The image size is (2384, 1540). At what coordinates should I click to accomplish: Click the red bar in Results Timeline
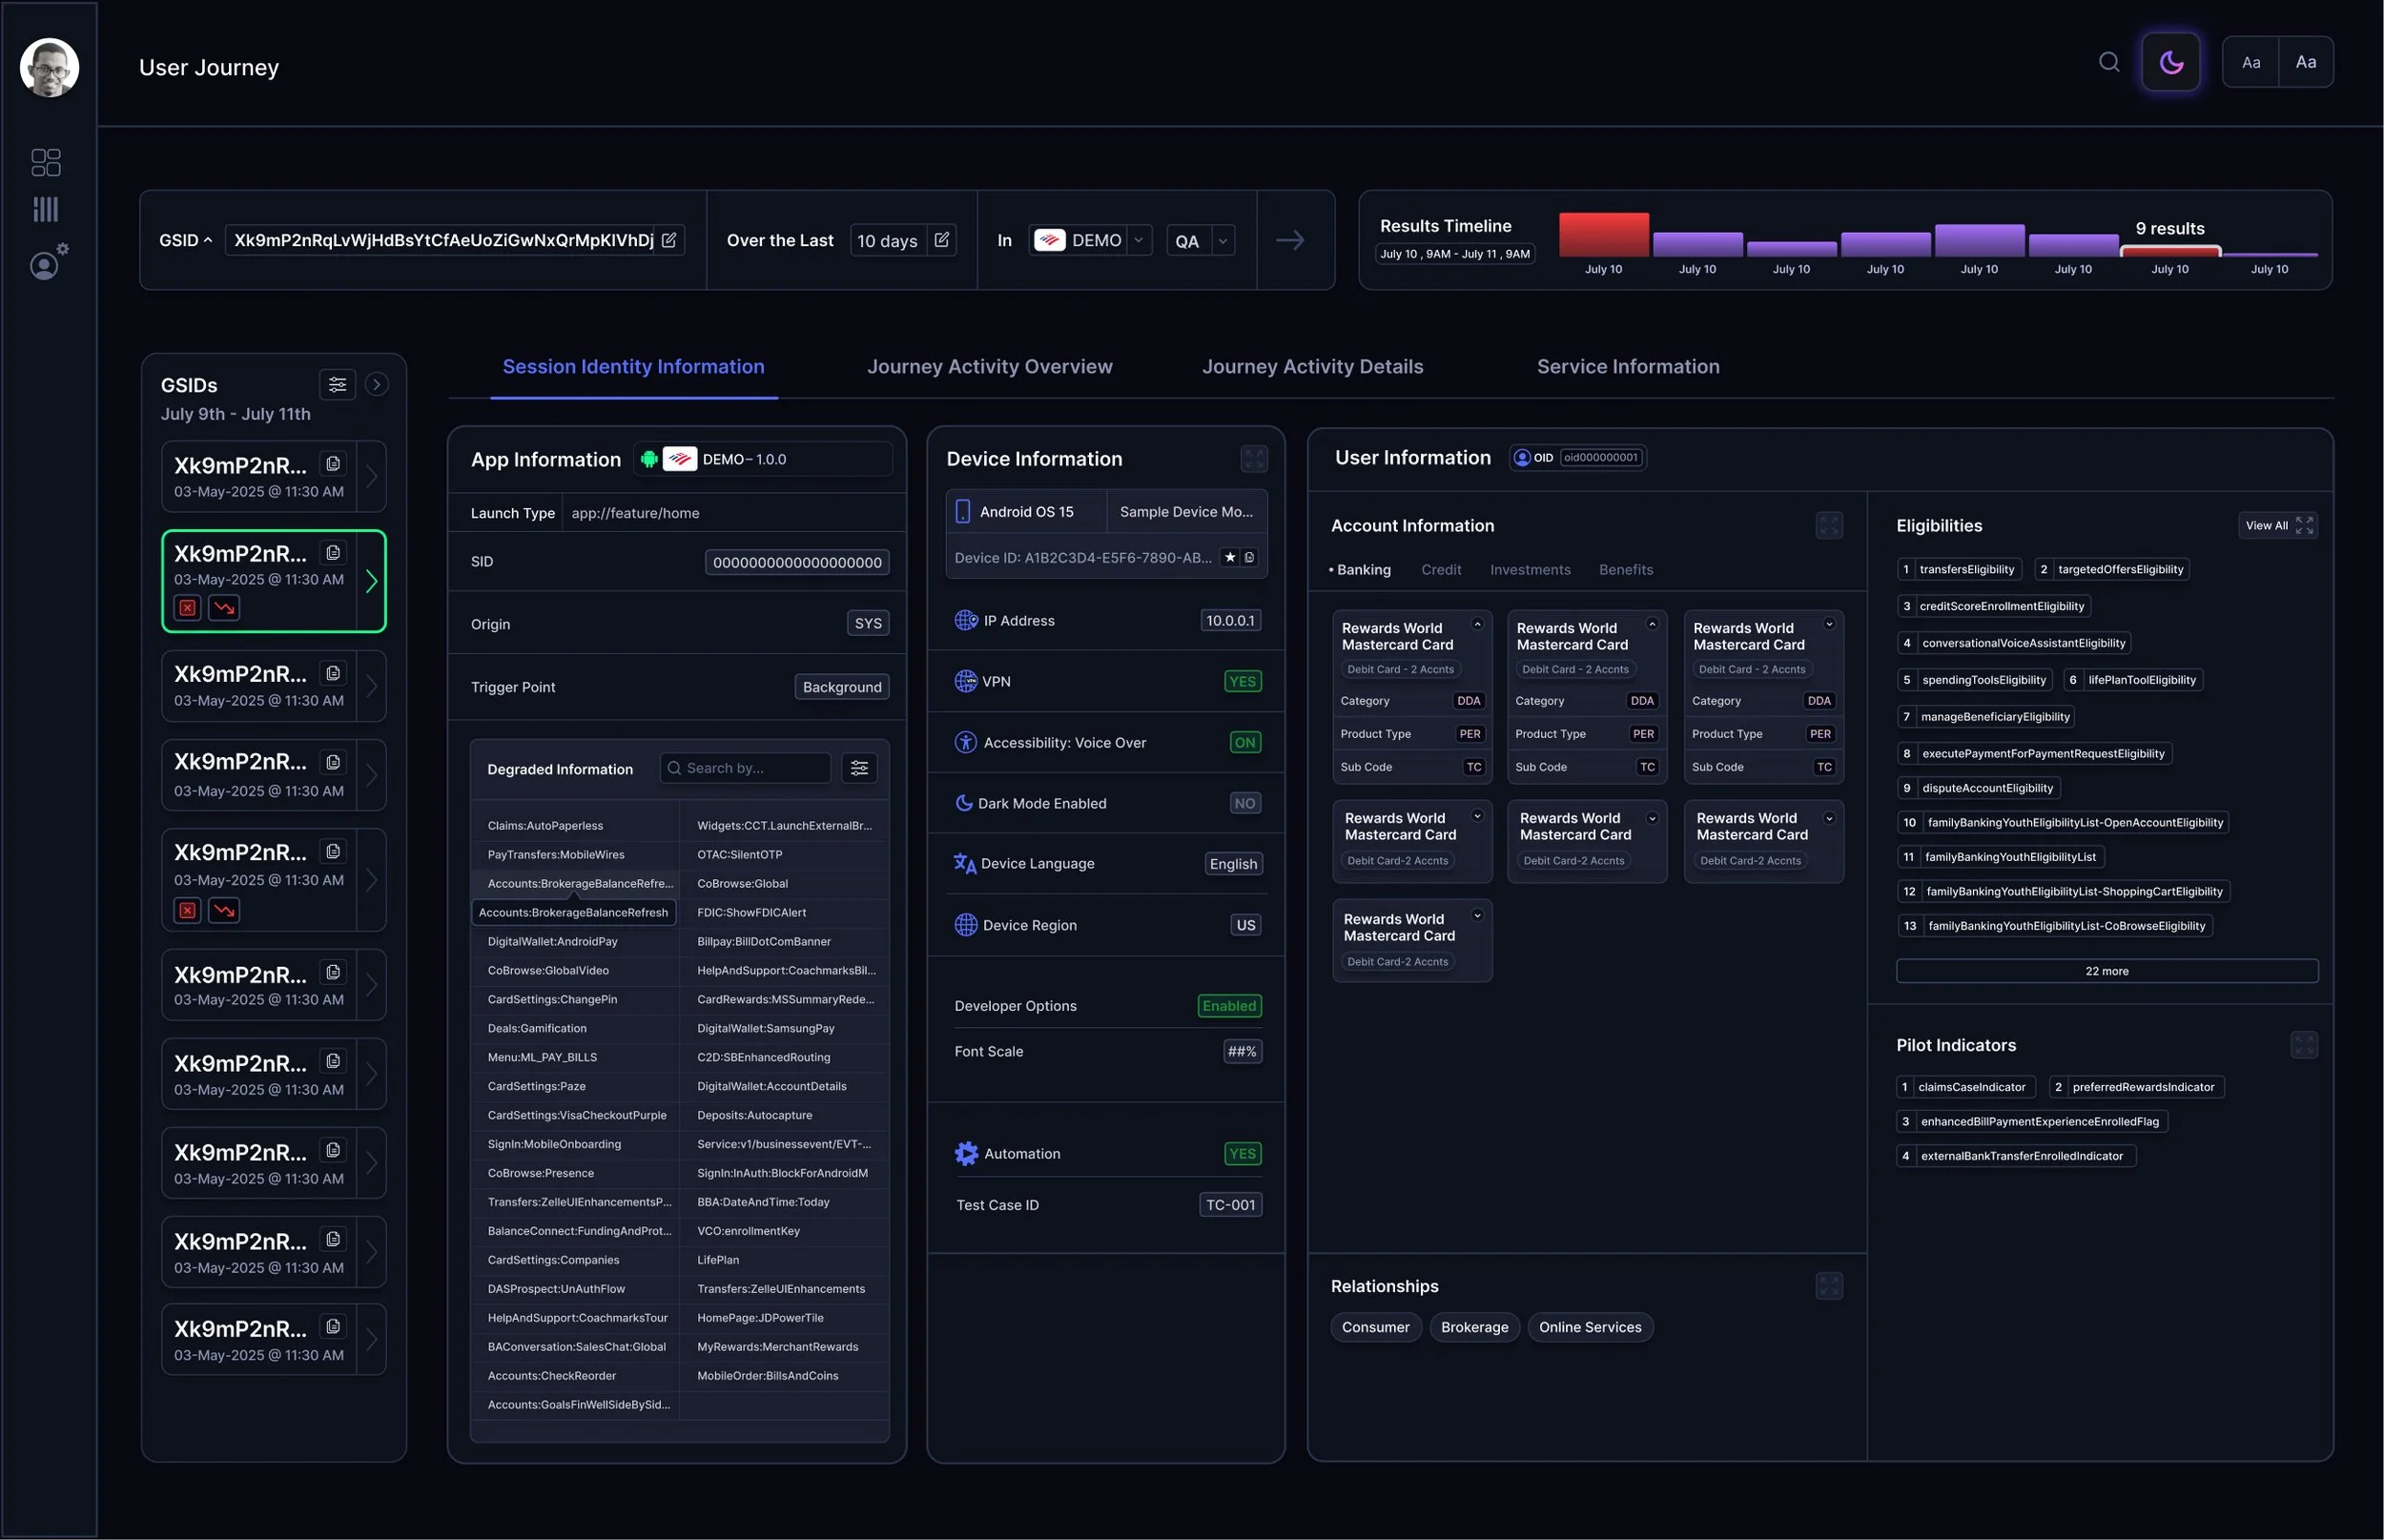(x=1604, y=235)
